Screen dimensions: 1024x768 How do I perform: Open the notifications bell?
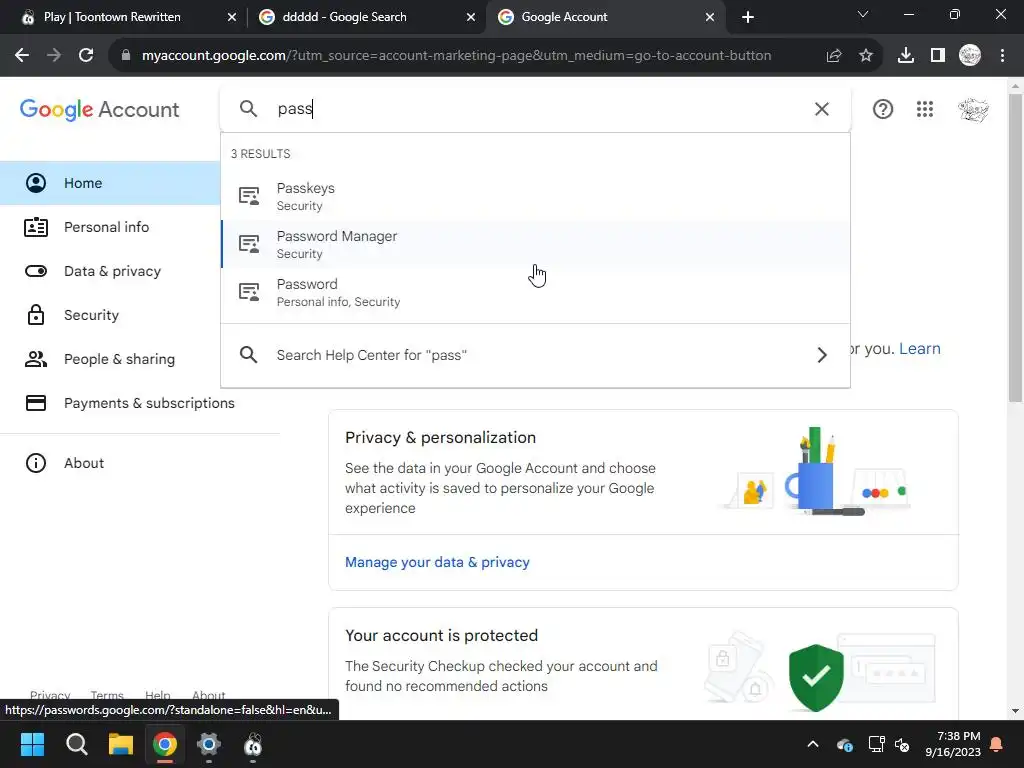(x=997, y=744)
